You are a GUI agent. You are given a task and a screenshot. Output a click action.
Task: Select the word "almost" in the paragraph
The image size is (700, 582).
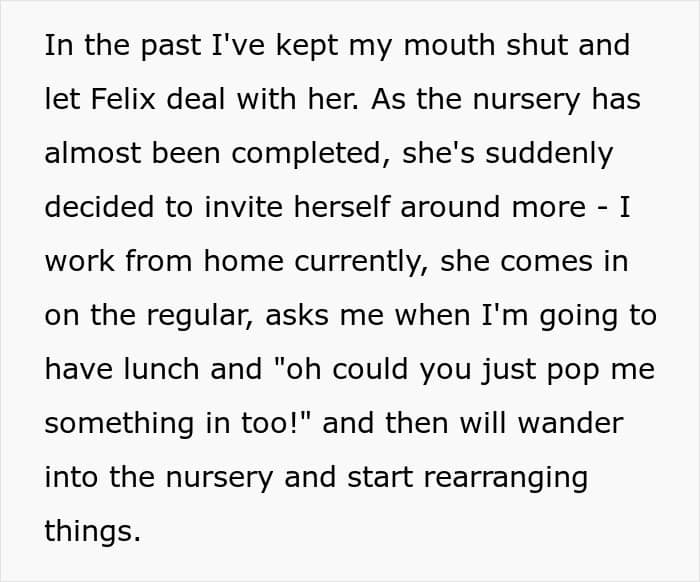(93, 153)
